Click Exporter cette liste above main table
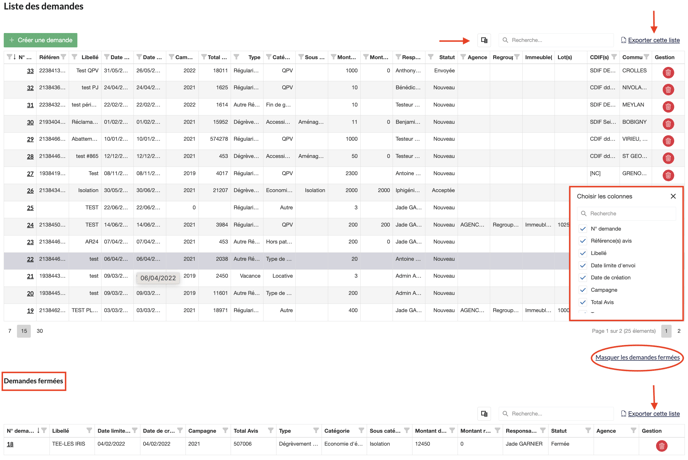Viewport: 688px width, 460px height. (653, 41)
